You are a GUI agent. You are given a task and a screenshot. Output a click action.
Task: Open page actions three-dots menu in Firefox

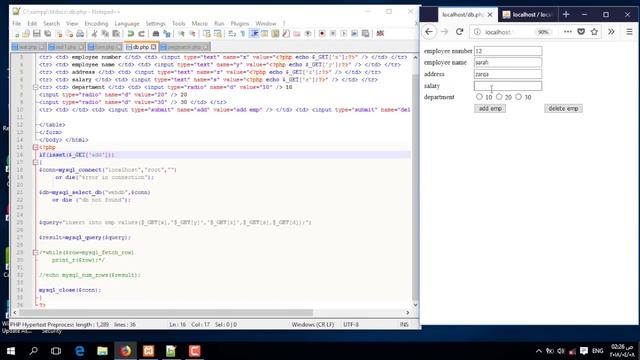(568, 32)
